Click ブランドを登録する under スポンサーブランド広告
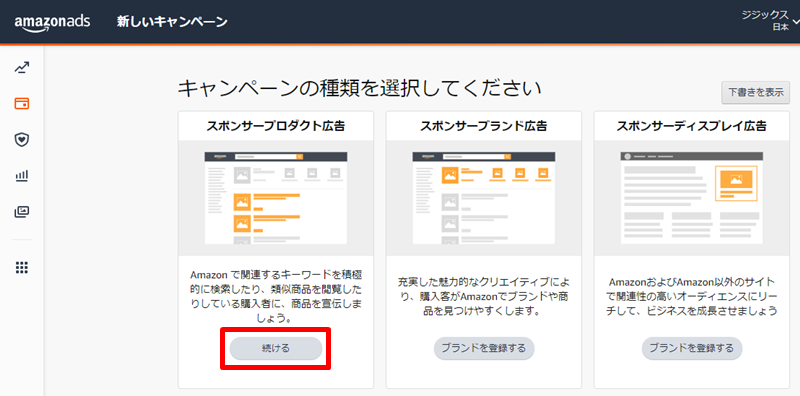800x396 pixels. click(x=484, y=349)
